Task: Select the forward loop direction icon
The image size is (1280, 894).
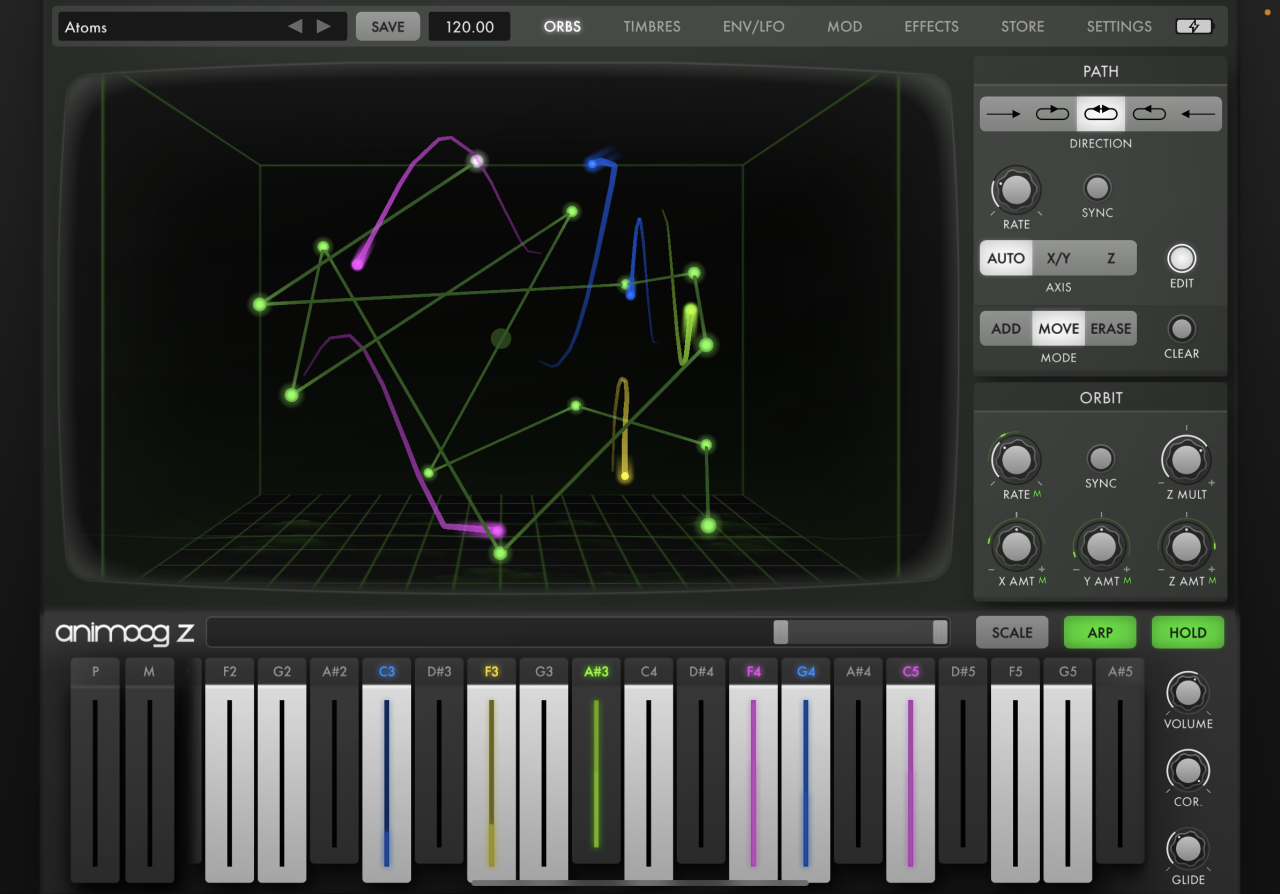Action: pos(1052,114)
